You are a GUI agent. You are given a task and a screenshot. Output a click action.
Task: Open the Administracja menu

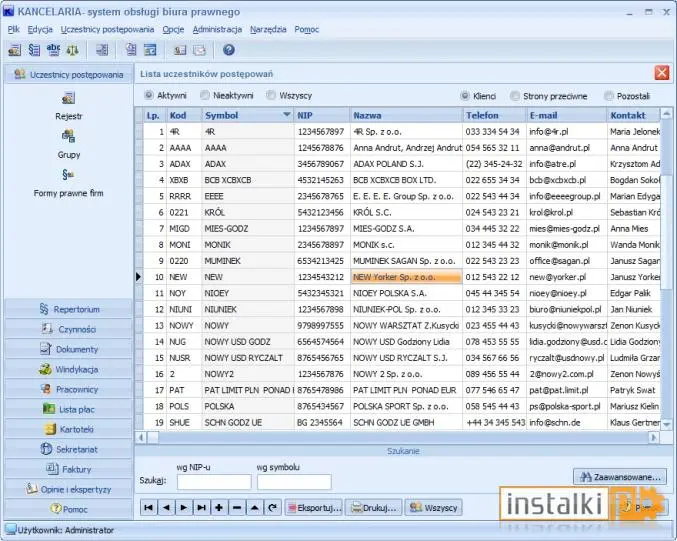217,29
